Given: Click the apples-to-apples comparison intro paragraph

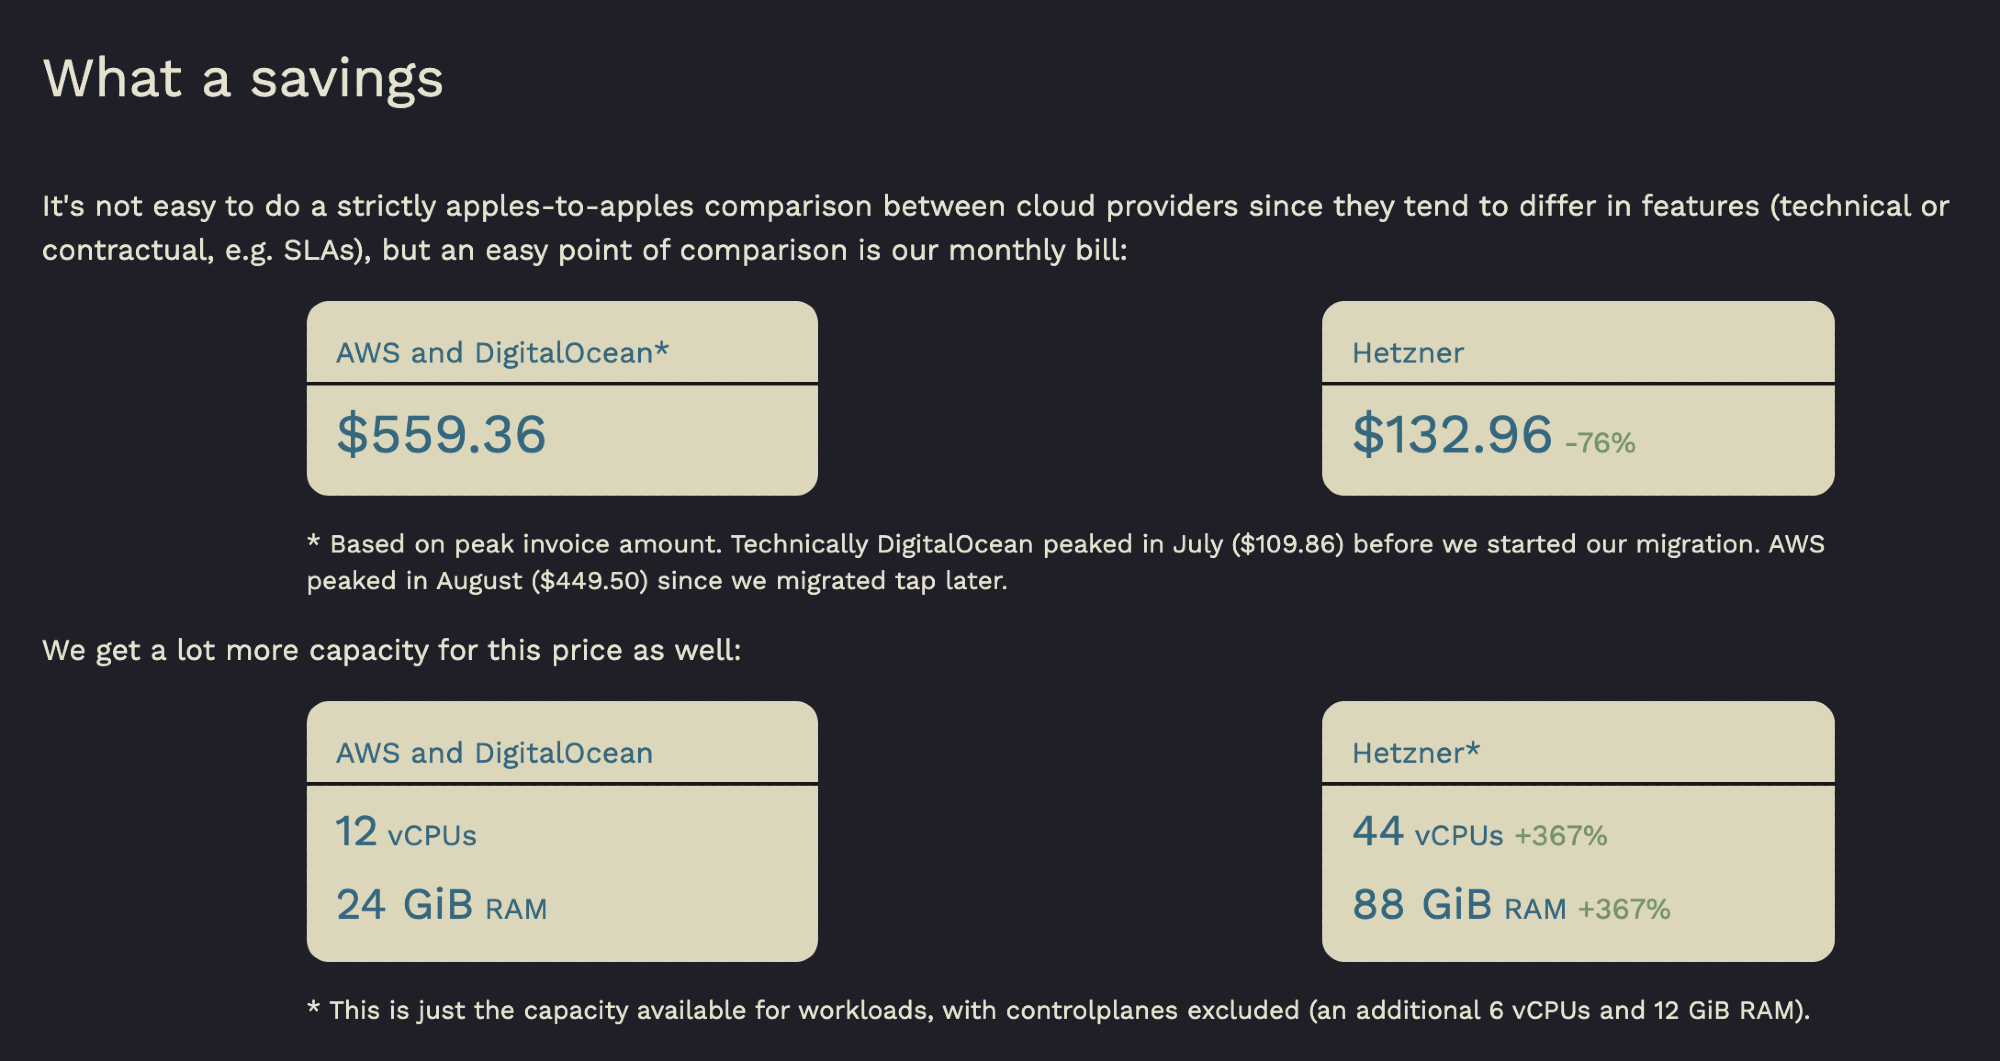Looking at the screenshot, I should pyautogui.click(x=995, y=227).
